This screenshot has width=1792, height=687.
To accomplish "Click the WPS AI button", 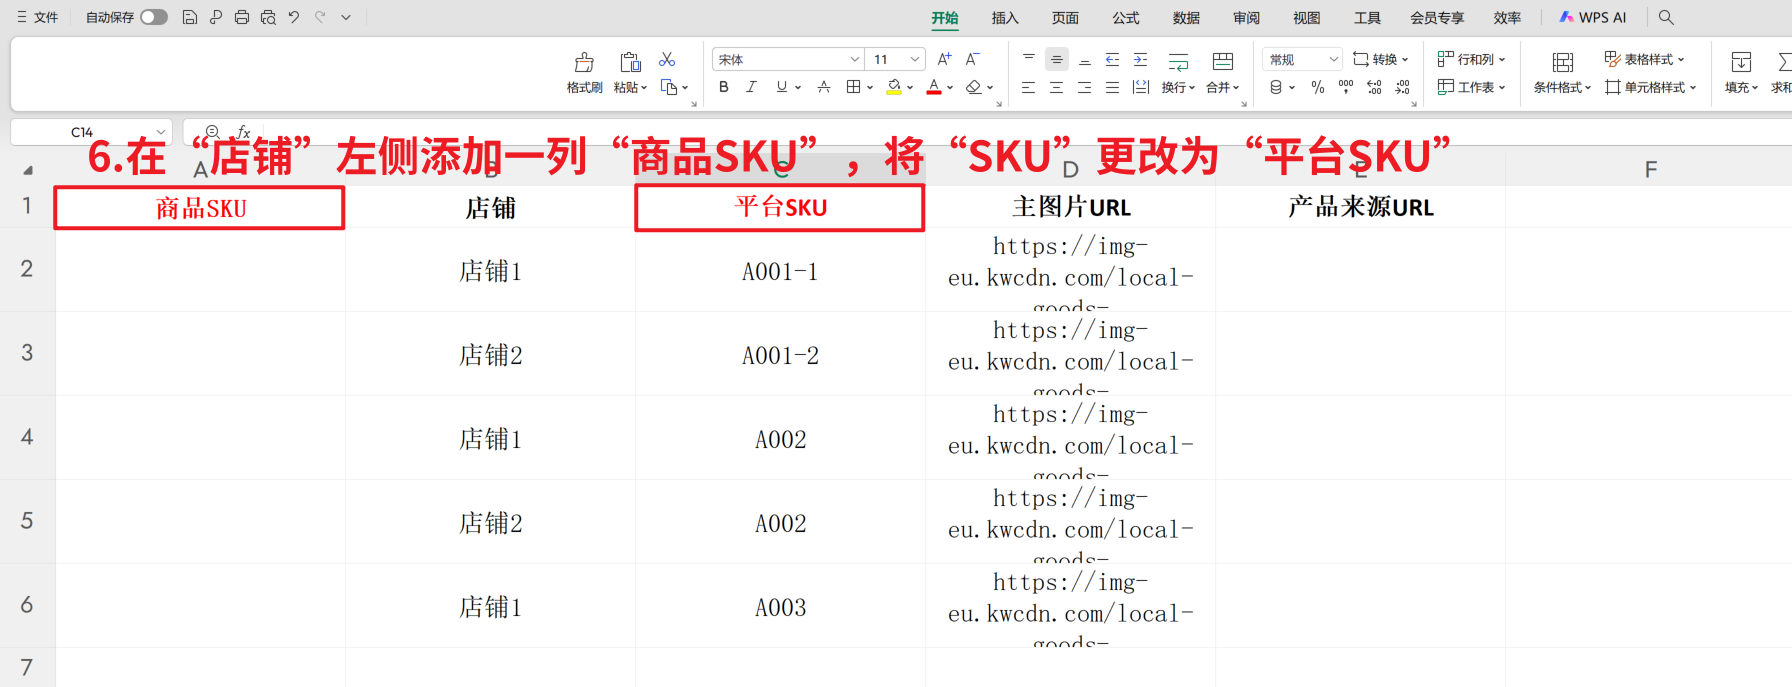I will (x=1593, y=17).
